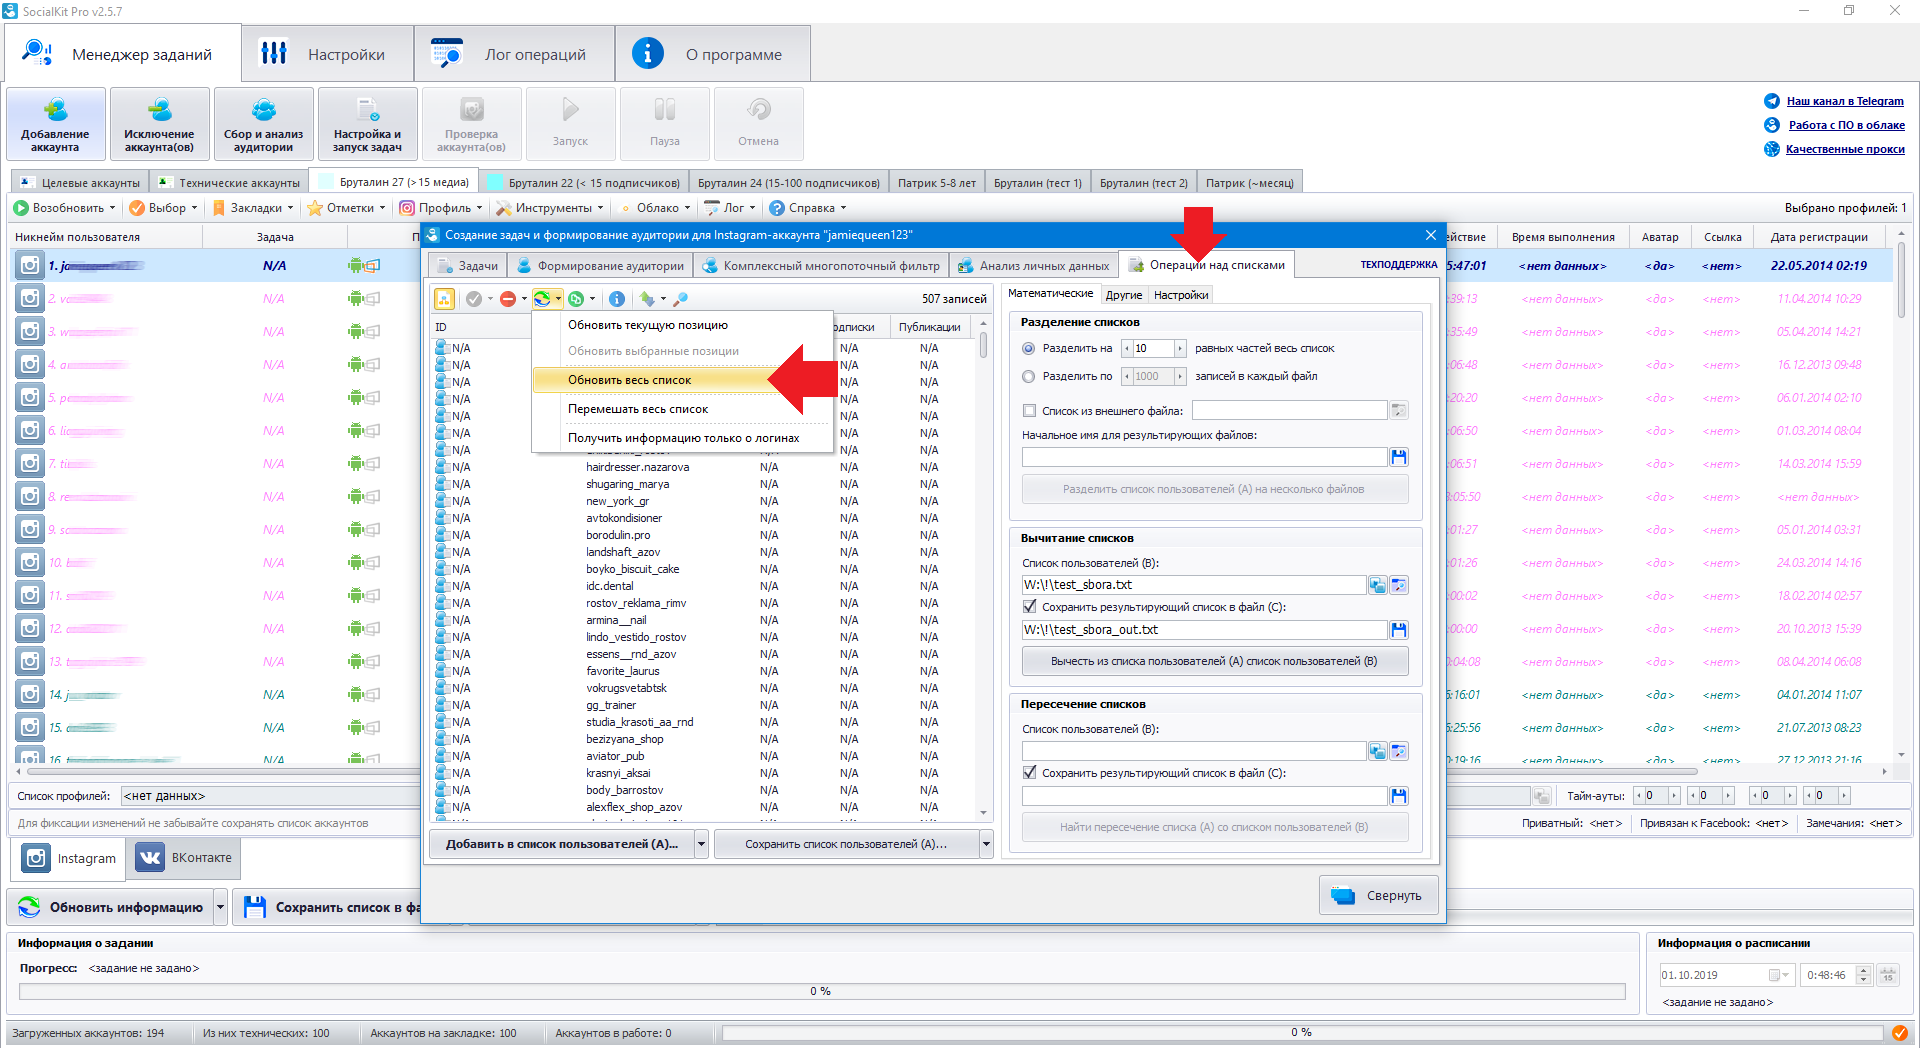
Task: Click the yellow list-structure icon in dialog toolbar
Action: coord(444,299)
